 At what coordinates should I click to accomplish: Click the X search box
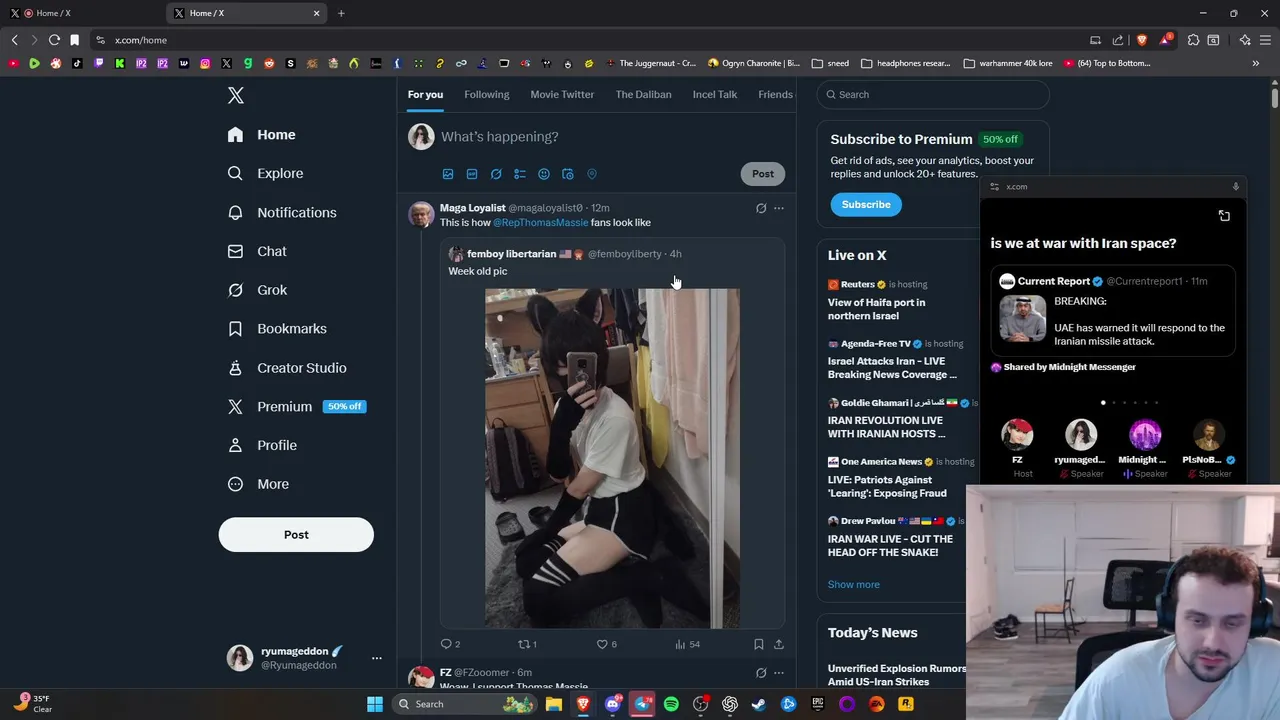[x=933, y=95]
